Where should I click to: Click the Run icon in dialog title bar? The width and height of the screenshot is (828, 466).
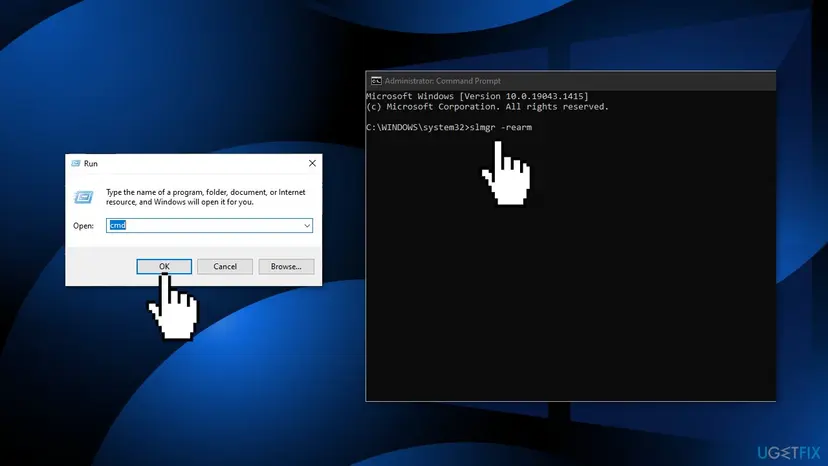(x=76, y=163)
